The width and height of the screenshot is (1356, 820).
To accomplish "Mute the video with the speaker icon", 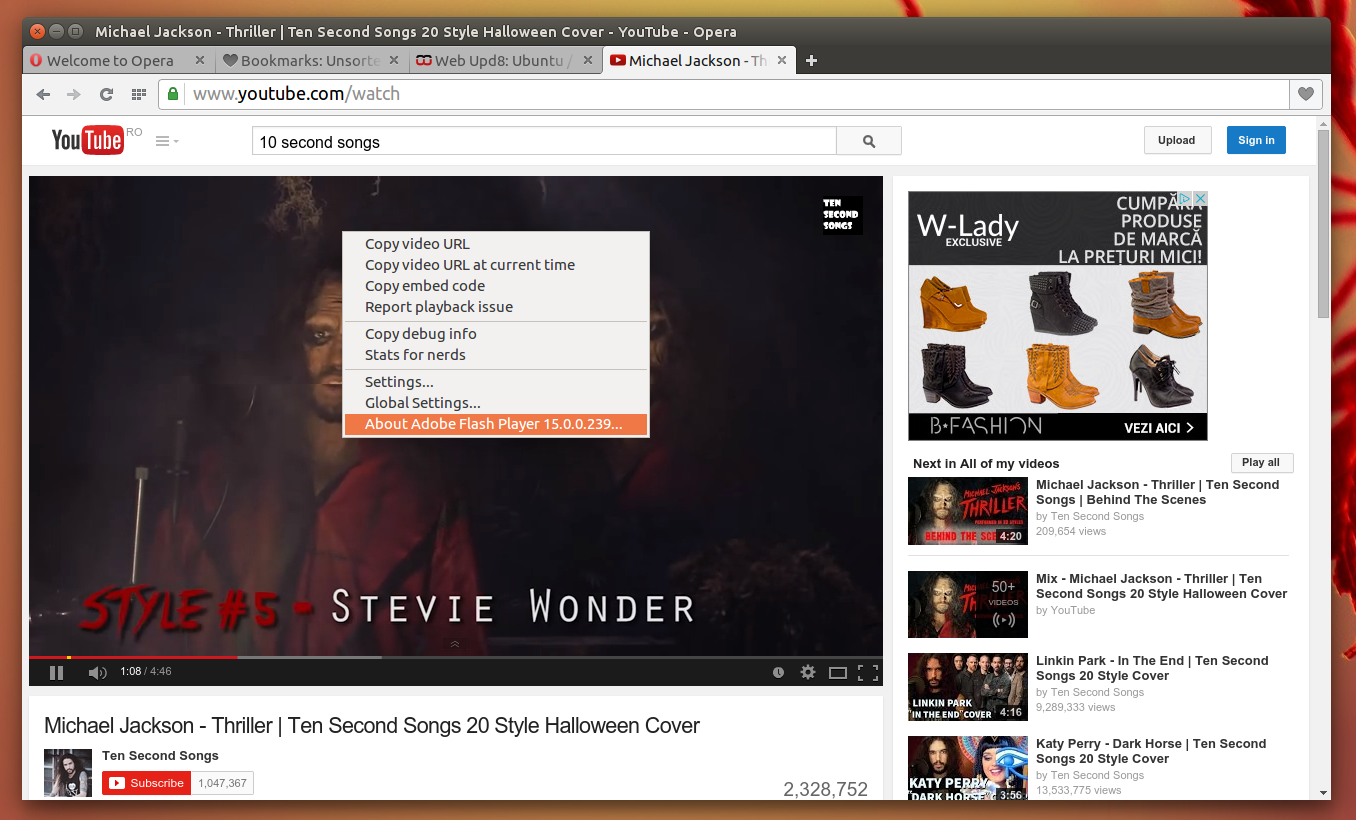I will click(x=97, y=673).
